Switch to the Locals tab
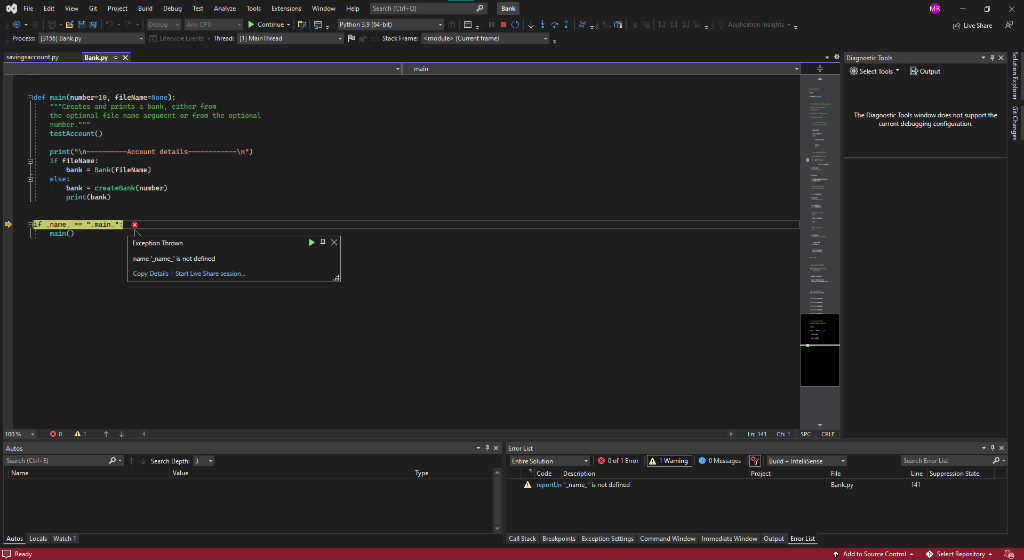The height and width of the screenshot is (560, 1024). click(38, 538)
